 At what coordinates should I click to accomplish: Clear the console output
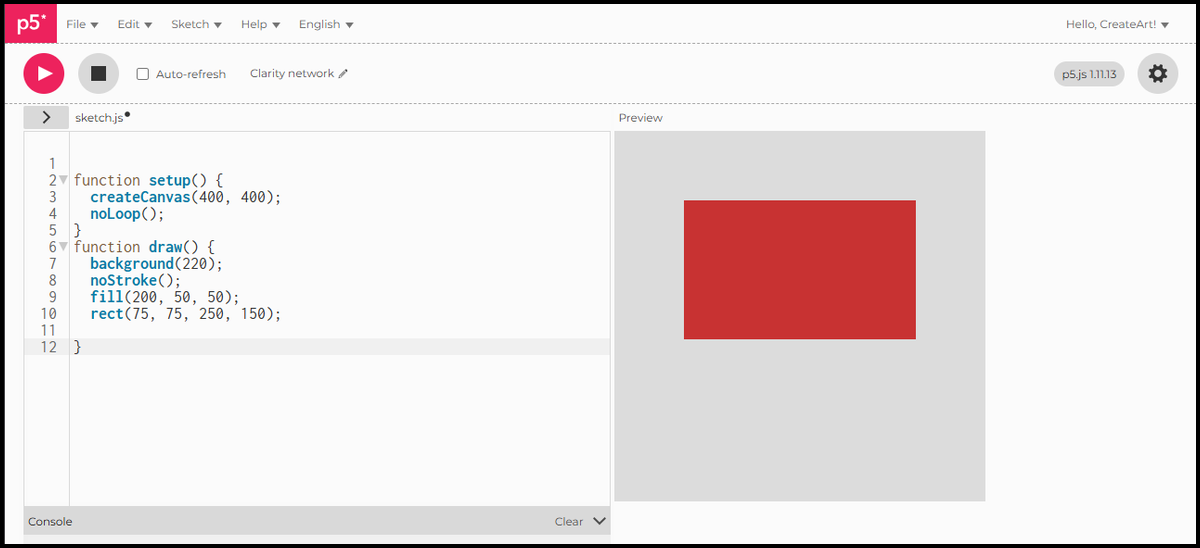(569, 521)
